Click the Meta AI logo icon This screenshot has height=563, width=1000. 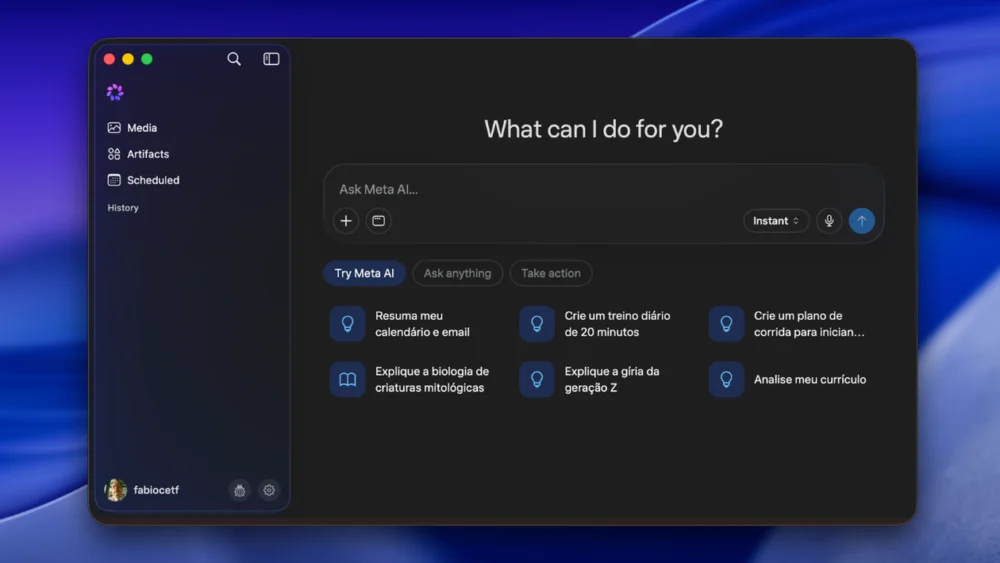coord(115,92)
